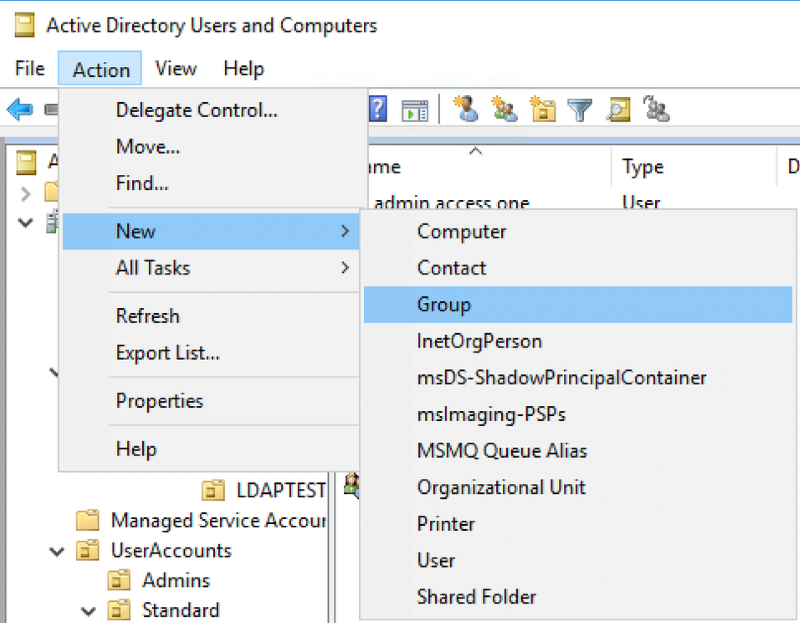Create a new Computer object
The image size is (800, 623).
(578, 232)
